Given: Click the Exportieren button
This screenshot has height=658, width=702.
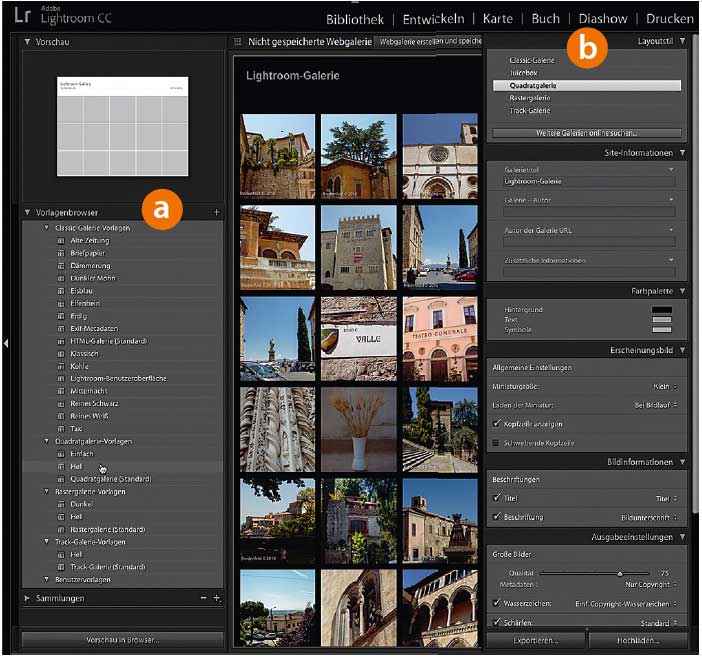Looking at the screenshot, I should point(536,639).
